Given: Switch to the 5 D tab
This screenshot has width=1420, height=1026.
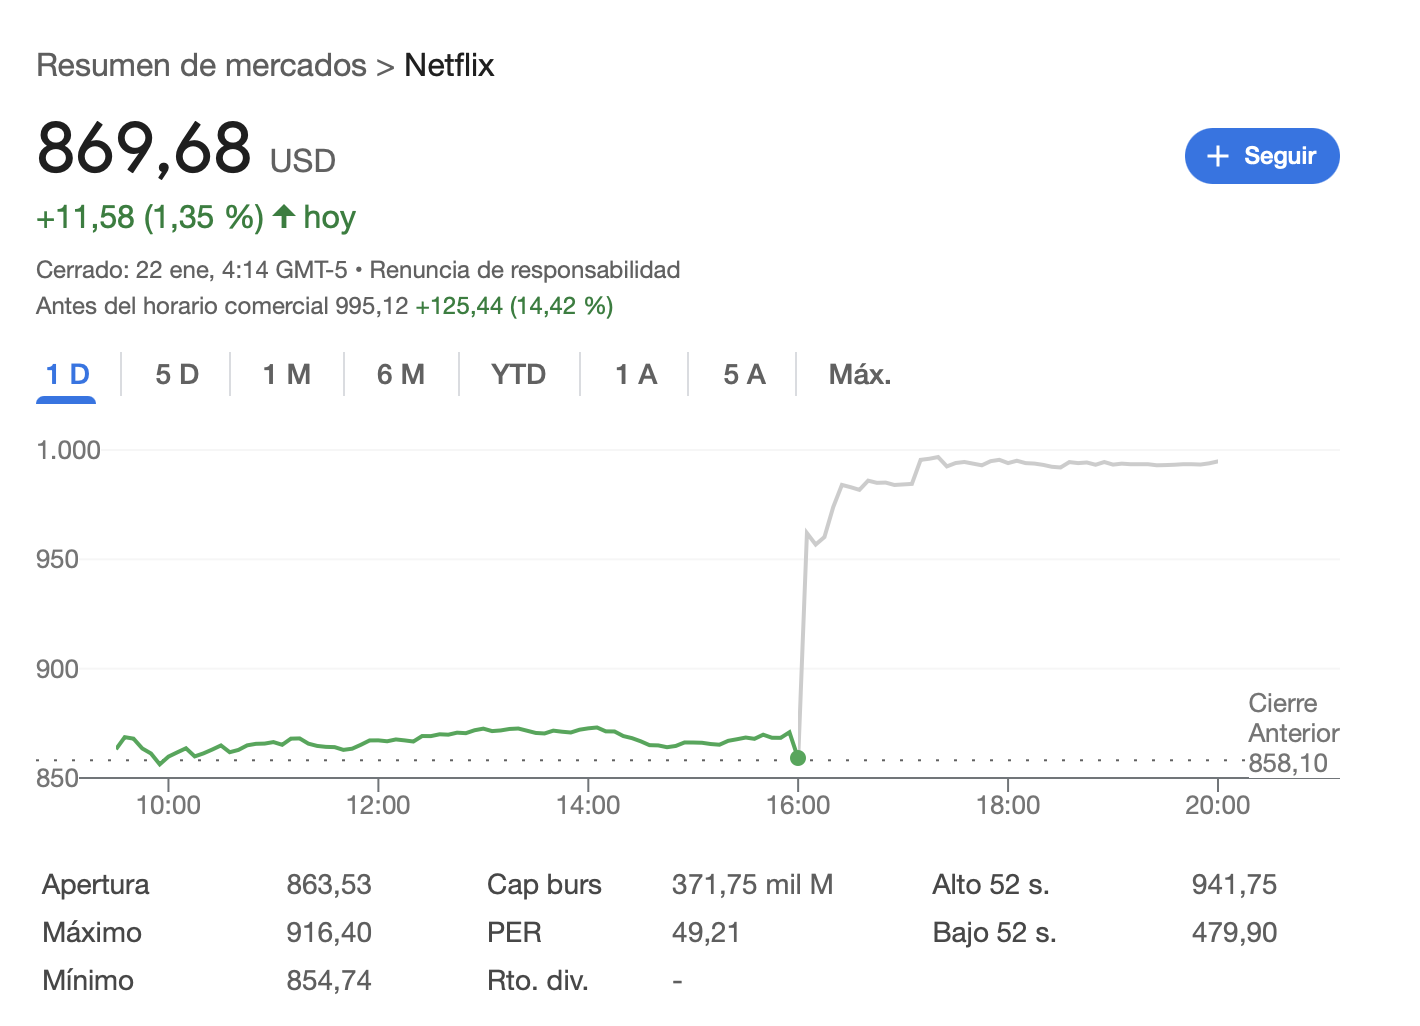Looking at the screenshot, I should point(177,375).
